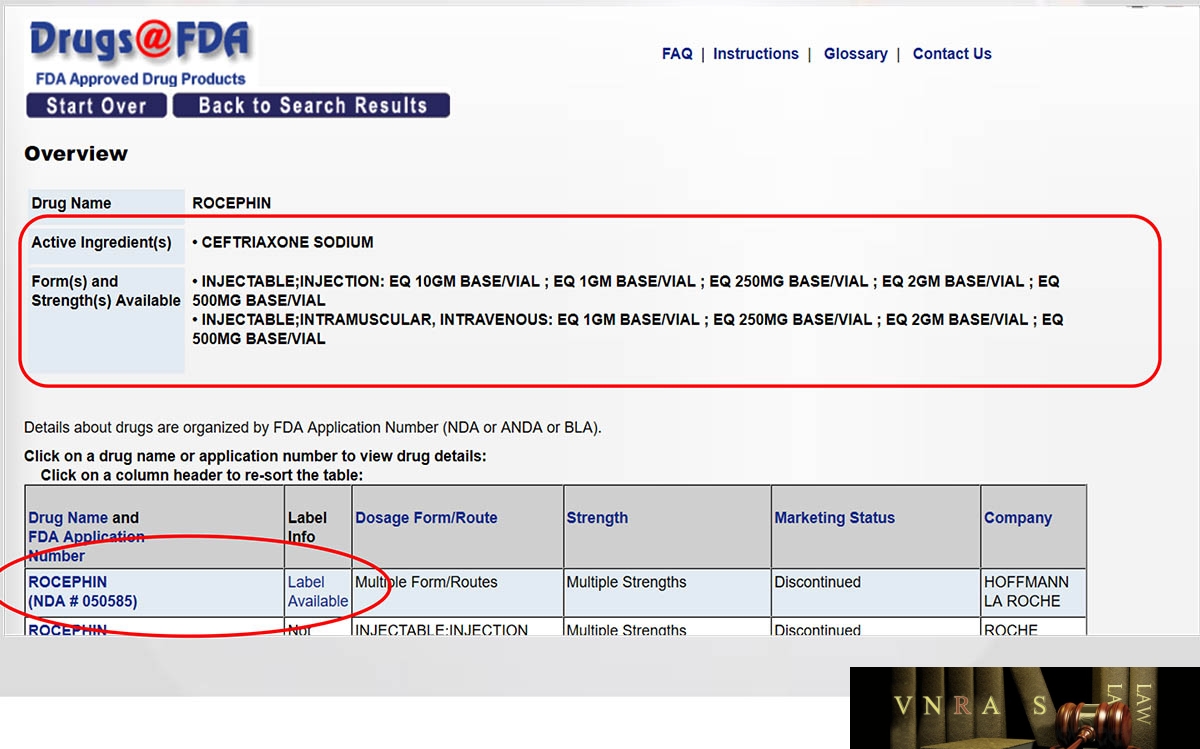Open the Glossary link
Screen dimensions: 1200x749
click(x=856, y=54)
